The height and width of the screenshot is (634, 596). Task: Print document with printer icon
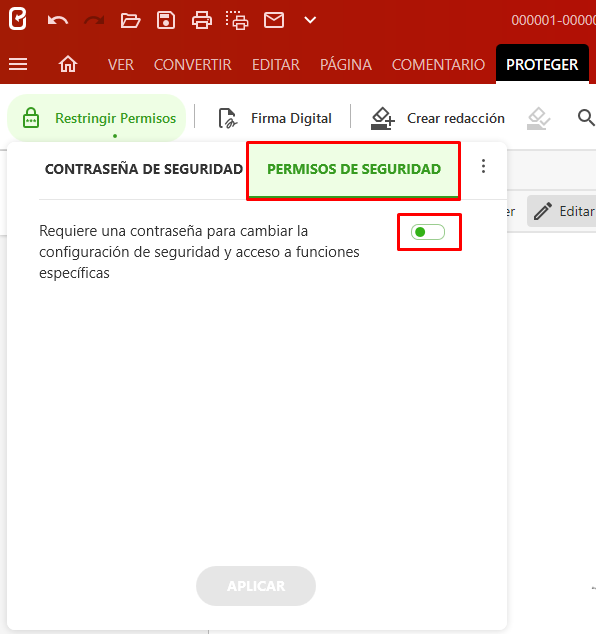pos(202,20)
